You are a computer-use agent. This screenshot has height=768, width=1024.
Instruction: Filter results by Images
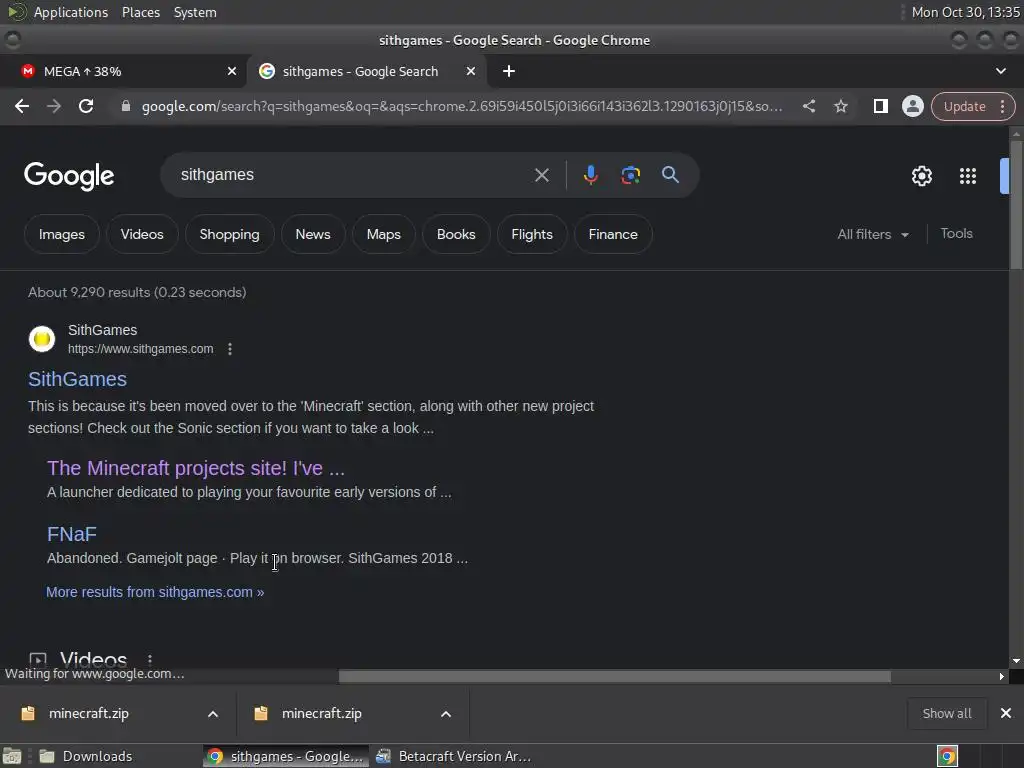click(61, 234)
